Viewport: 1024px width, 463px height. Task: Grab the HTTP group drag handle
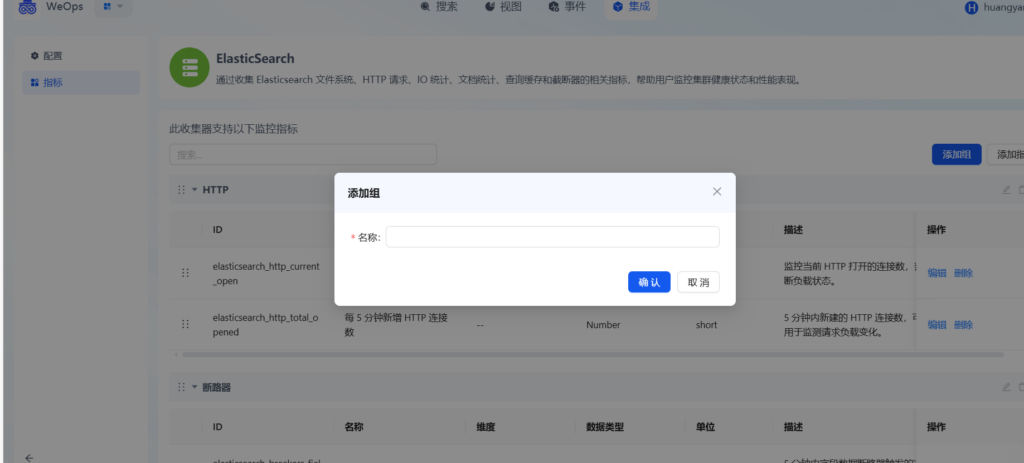point(181,190)
